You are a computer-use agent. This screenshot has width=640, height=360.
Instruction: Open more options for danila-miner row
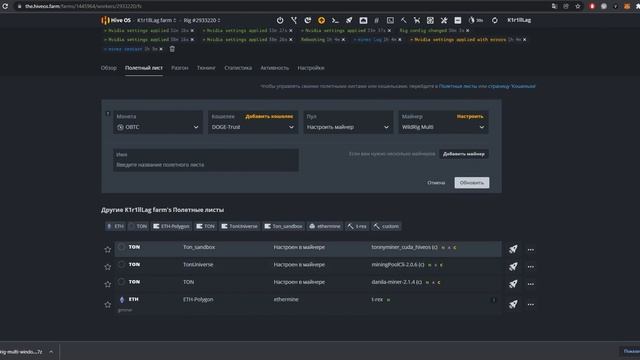(x=531, y=284)
